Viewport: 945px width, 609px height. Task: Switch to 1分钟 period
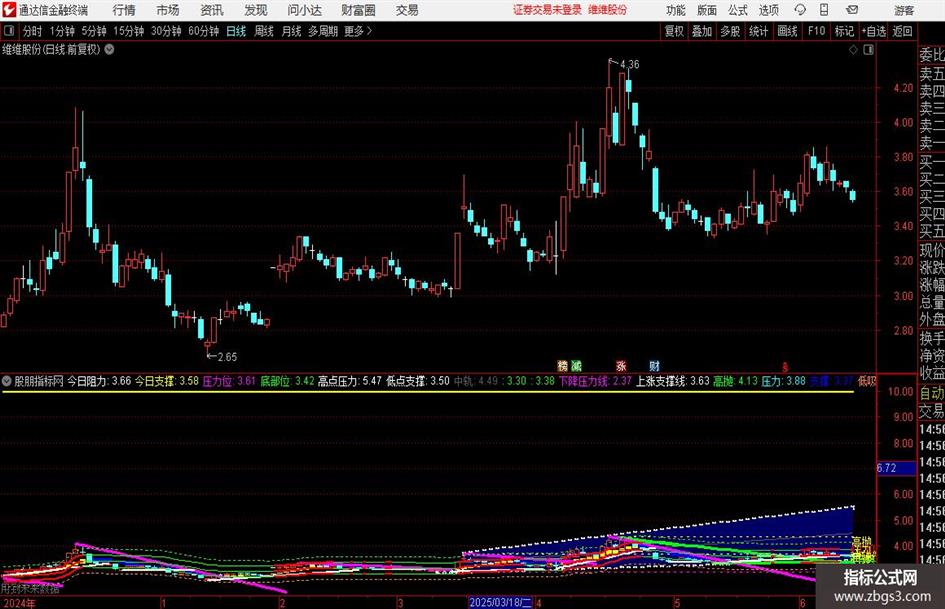pos(61,31)
